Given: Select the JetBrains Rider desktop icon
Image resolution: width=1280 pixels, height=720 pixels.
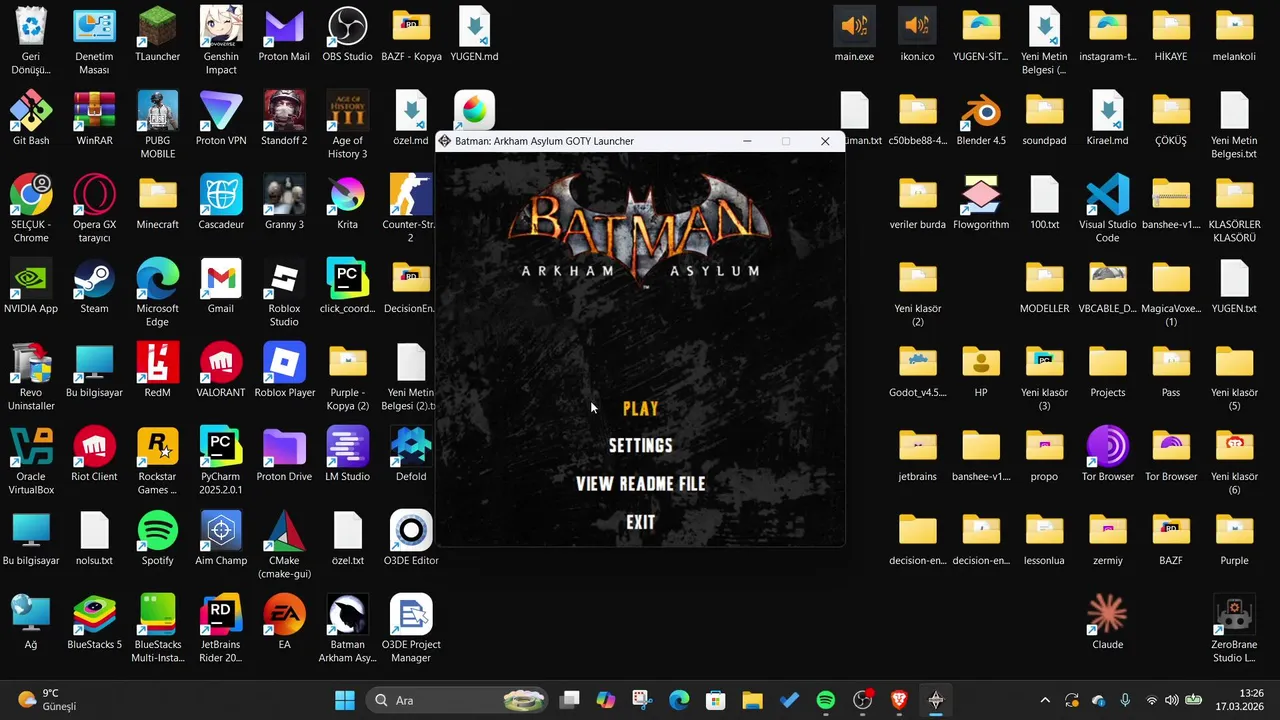Looking at the screenshot, I should pyautogui.click(x=221, y=628).
